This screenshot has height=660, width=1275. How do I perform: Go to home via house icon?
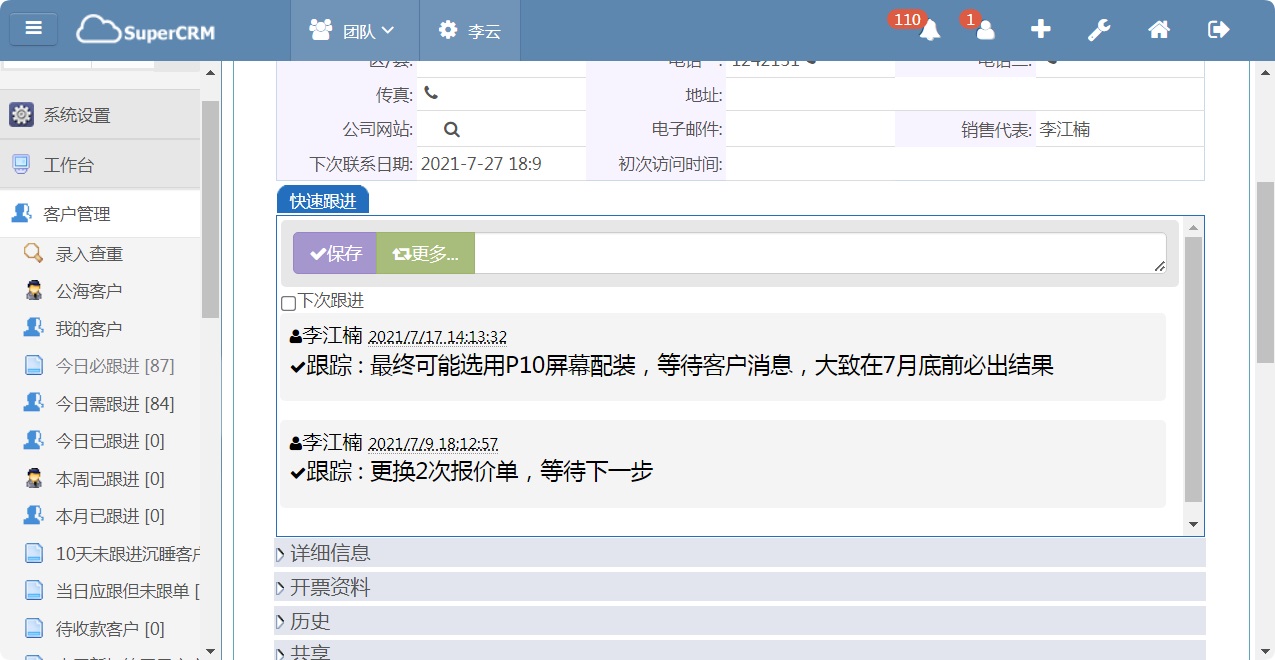(1159, 30)
